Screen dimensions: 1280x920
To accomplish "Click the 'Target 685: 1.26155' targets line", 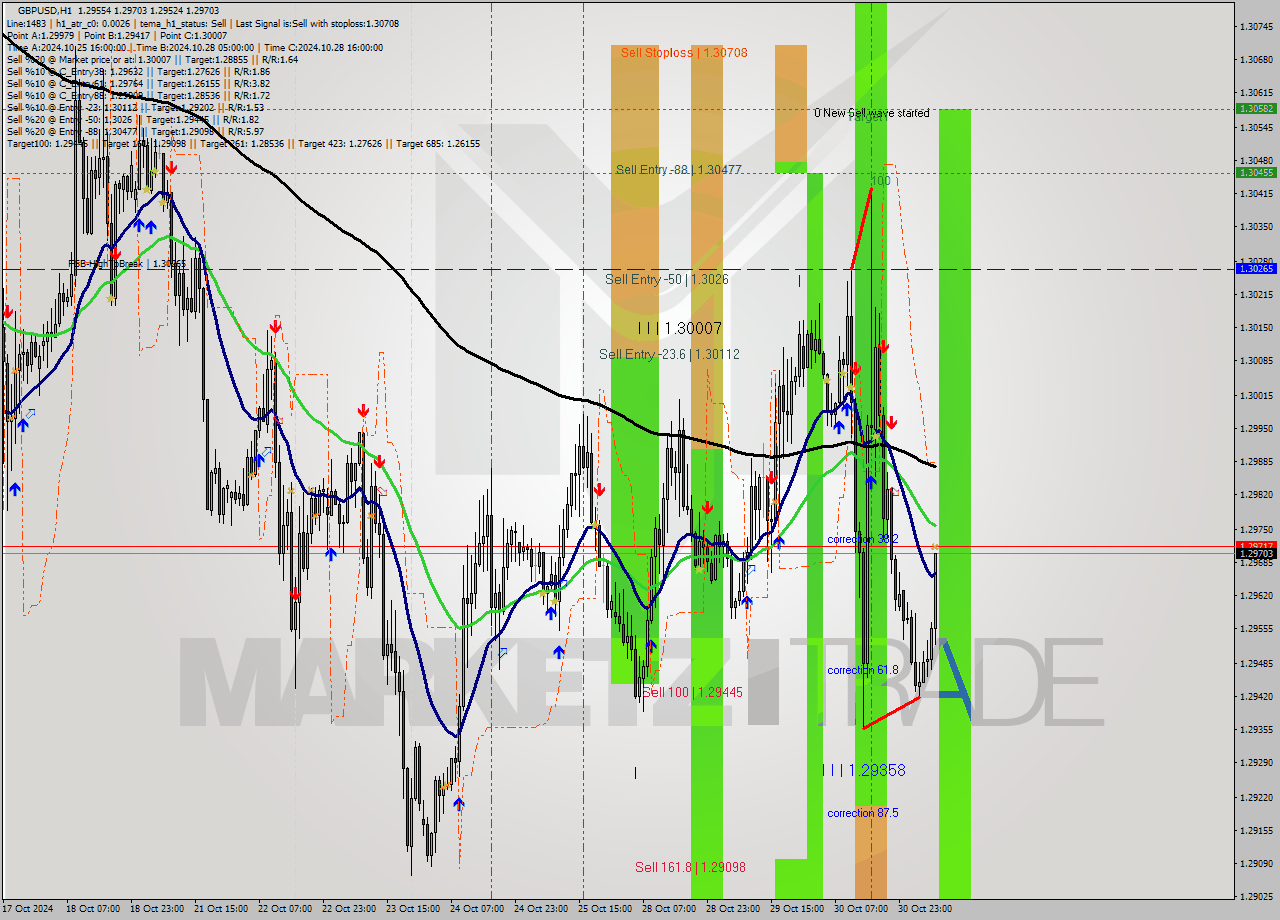I will (x=243, y=143).
